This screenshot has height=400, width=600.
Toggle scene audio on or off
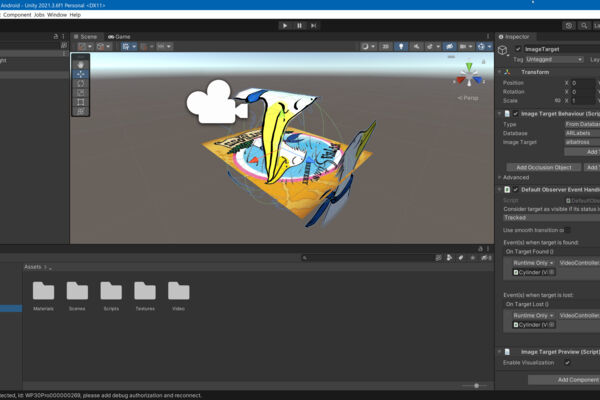(x=416, y=46)
